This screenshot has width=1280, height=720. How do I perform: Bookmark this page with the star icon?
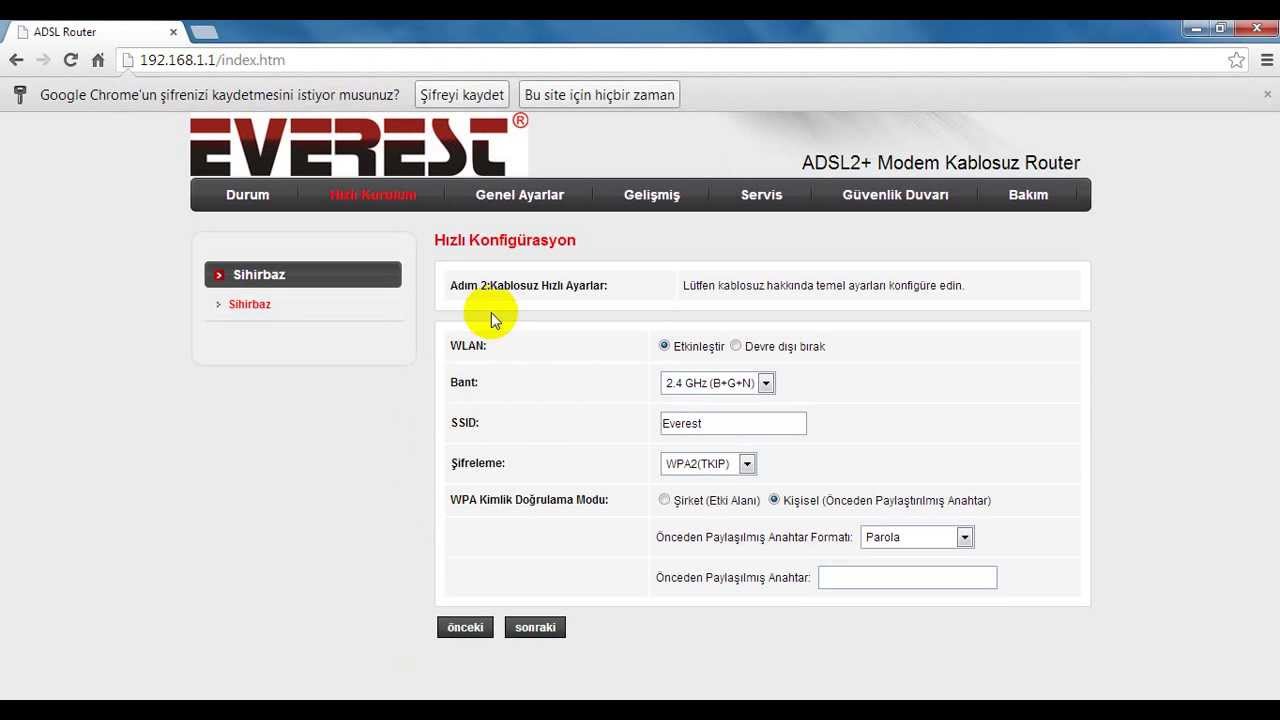1237,60
